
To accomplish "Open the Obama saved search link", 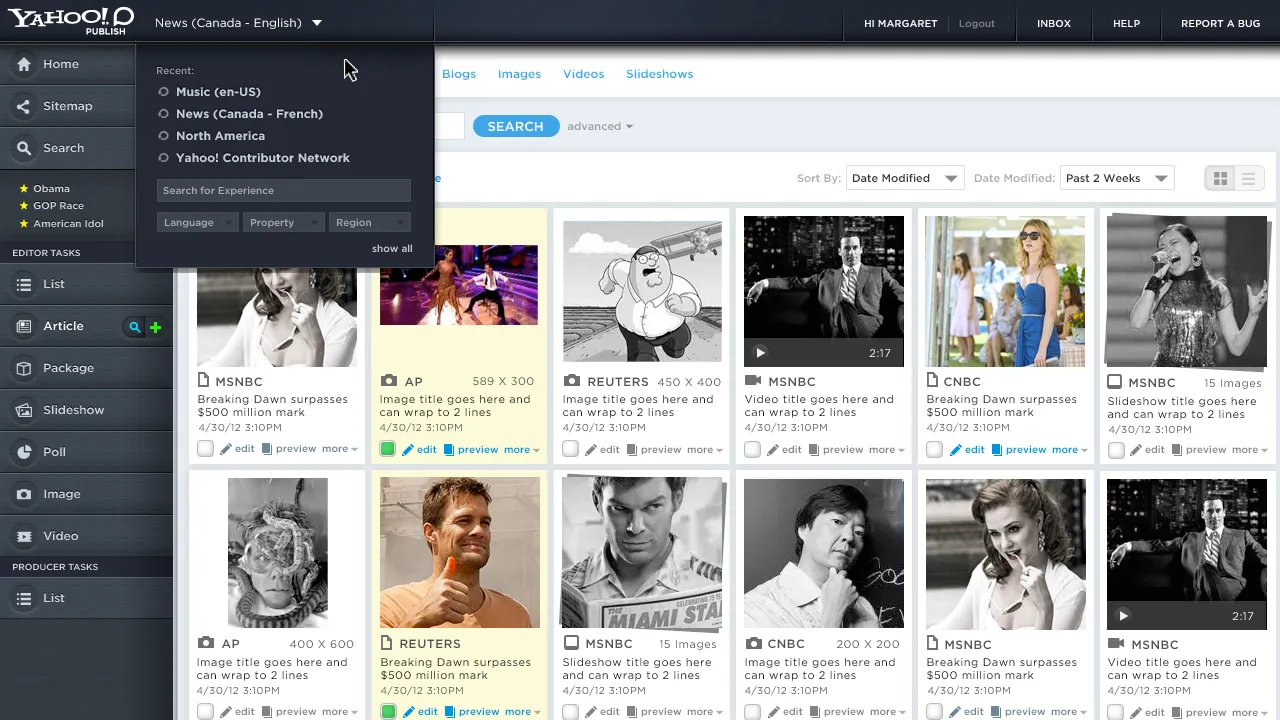I will click(51, 188).
